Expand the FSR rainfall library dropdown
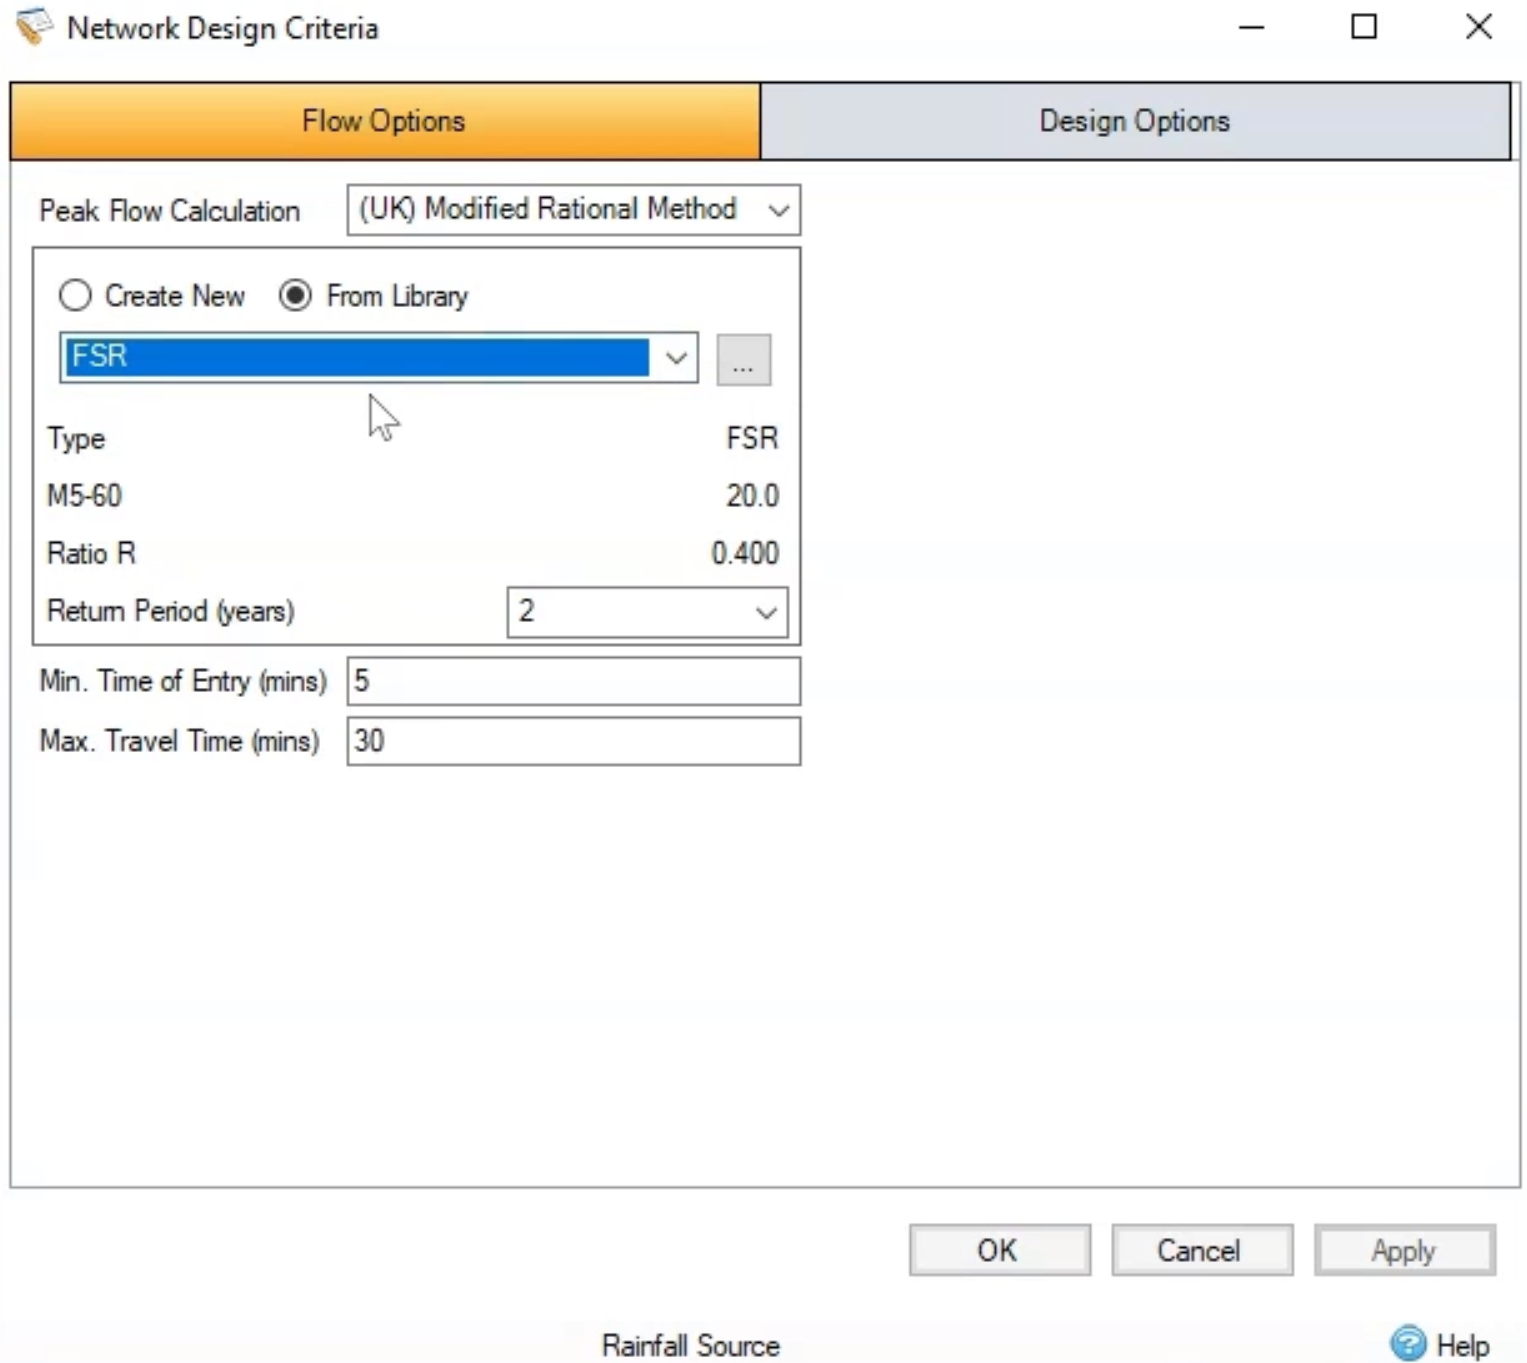Image resolution: width=1527 pixels, height=1363 pixels. coord(676,358)
